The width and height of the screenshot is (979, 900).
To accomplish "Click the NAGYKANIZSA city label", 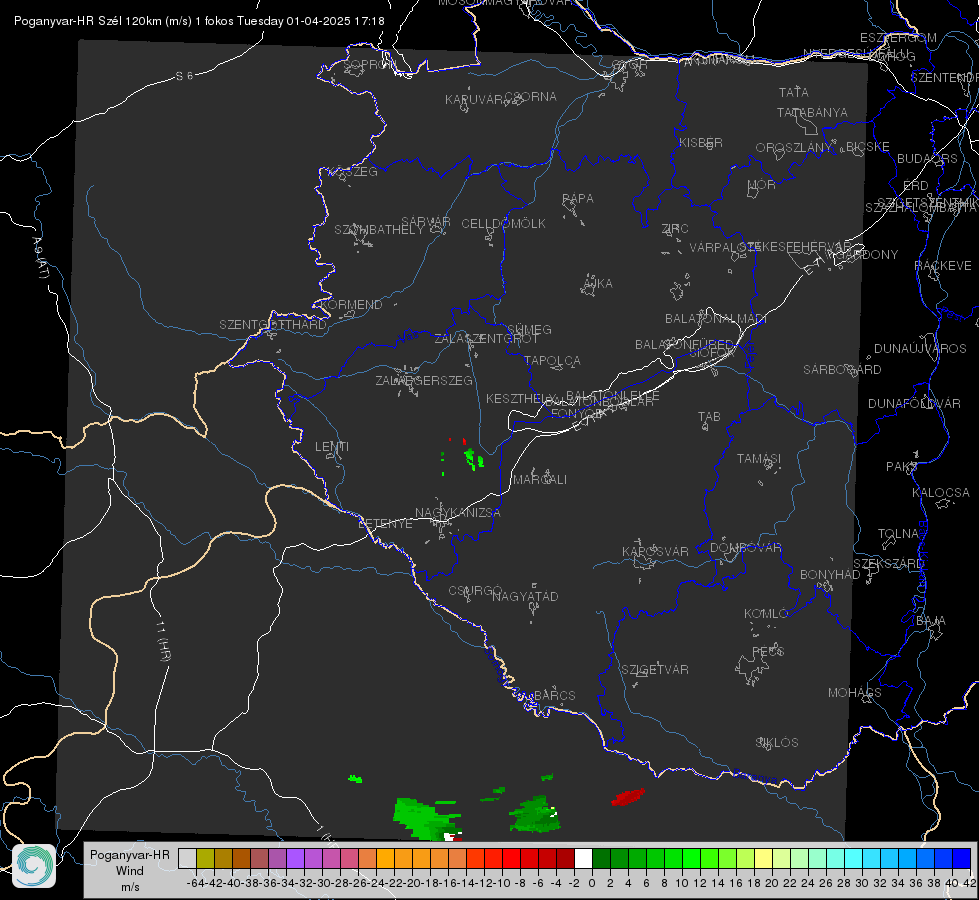I will 458,512.
